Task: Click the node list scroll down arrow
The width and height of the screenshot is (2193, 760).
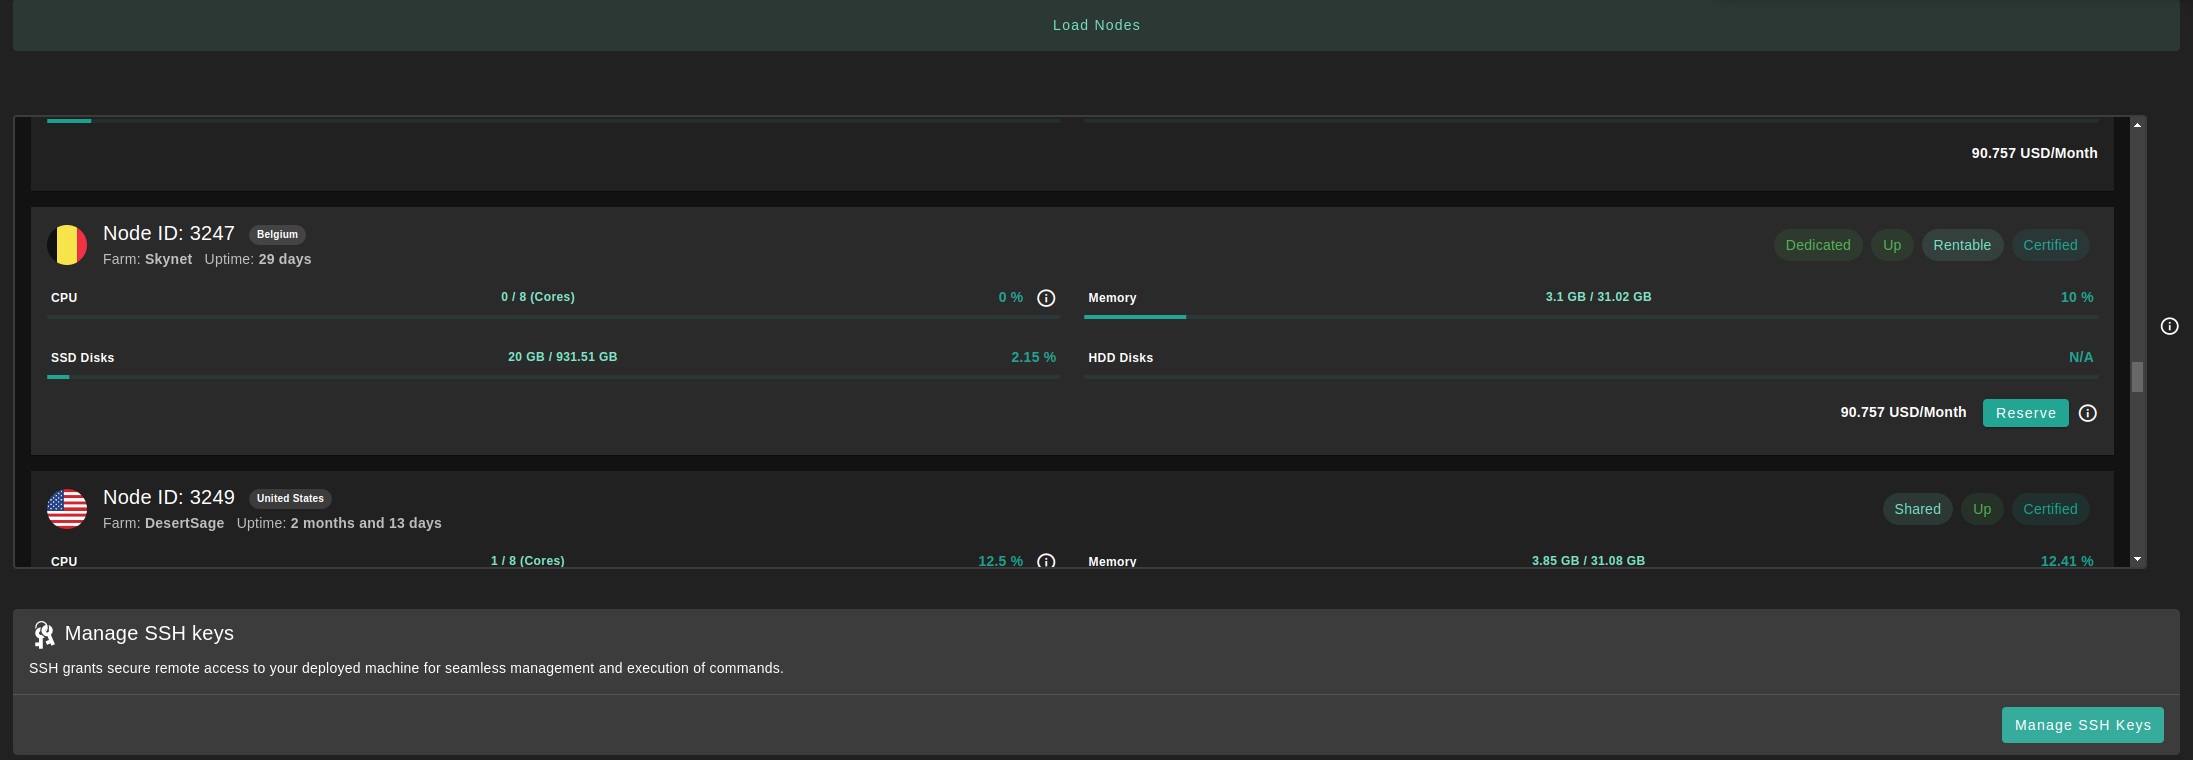Action: click(2137, 559)
